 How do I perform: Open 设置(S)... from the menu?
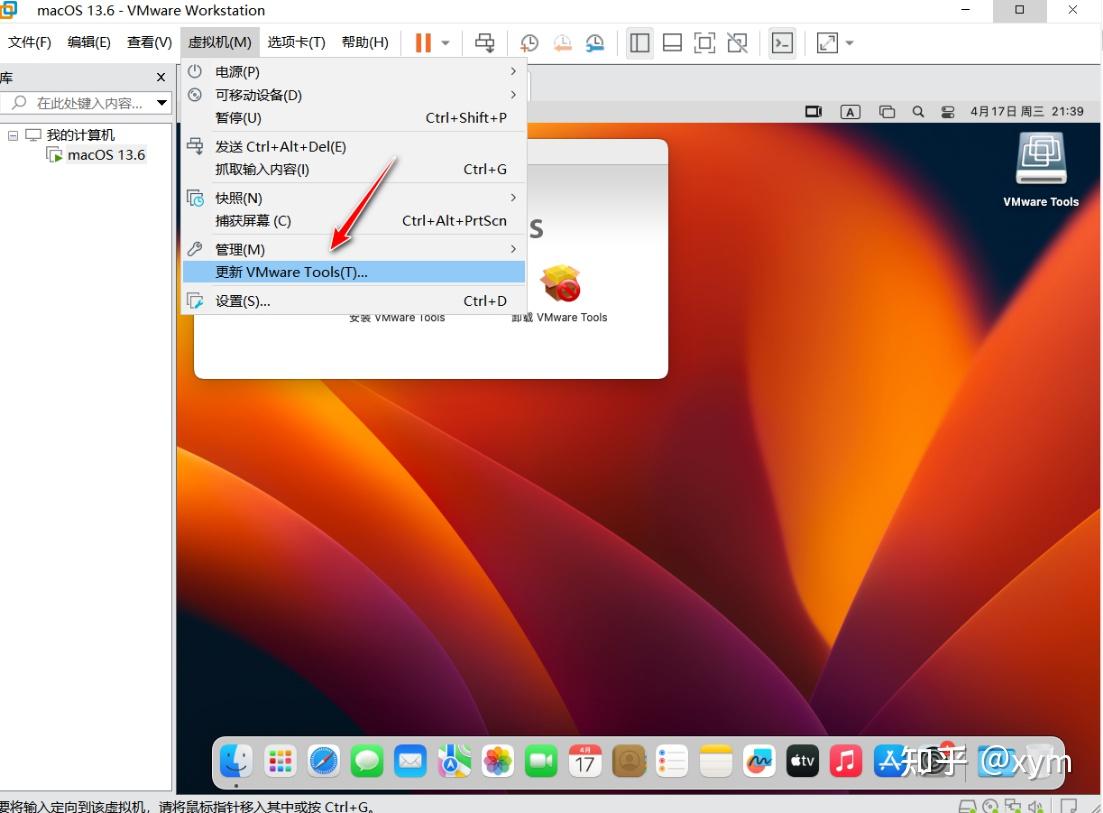click(x=354, y=301)
